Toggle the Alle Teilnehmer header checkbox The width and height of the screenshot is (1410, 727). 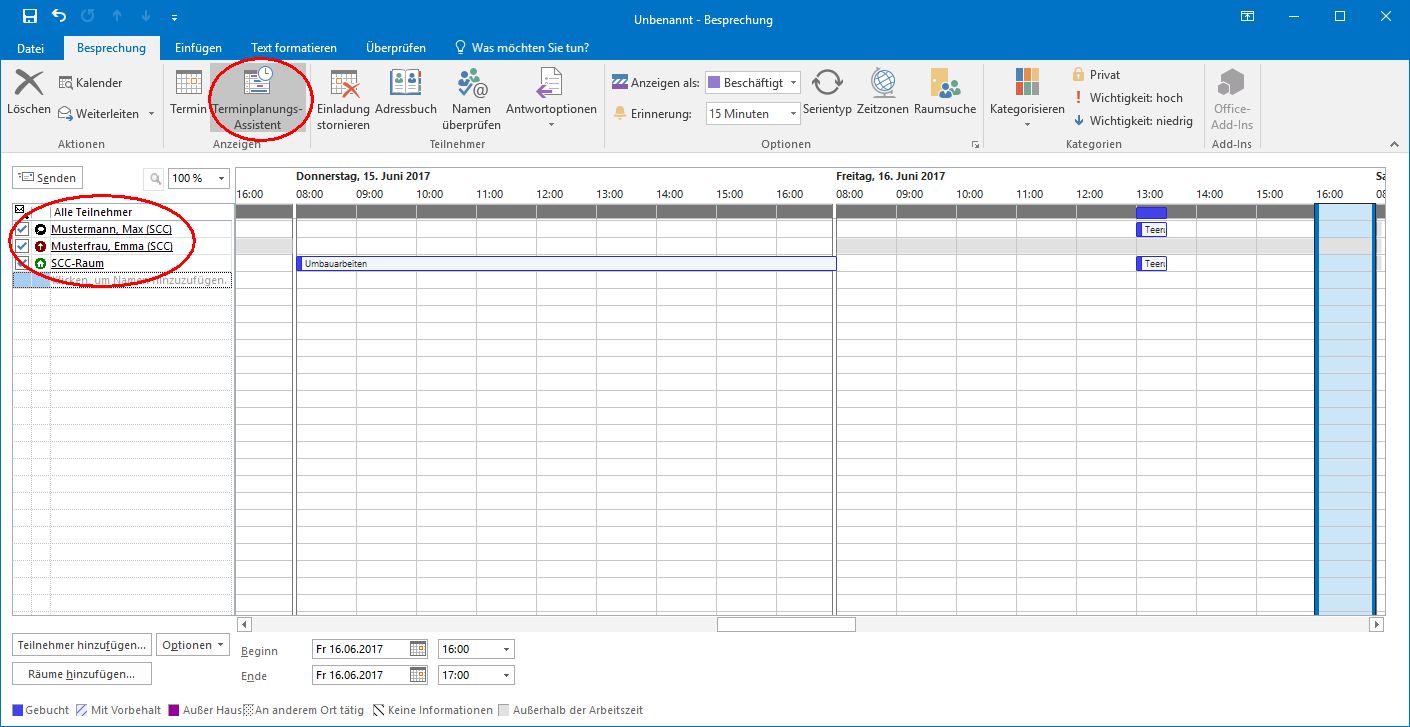pyautogui.click(x=19, y=212)
